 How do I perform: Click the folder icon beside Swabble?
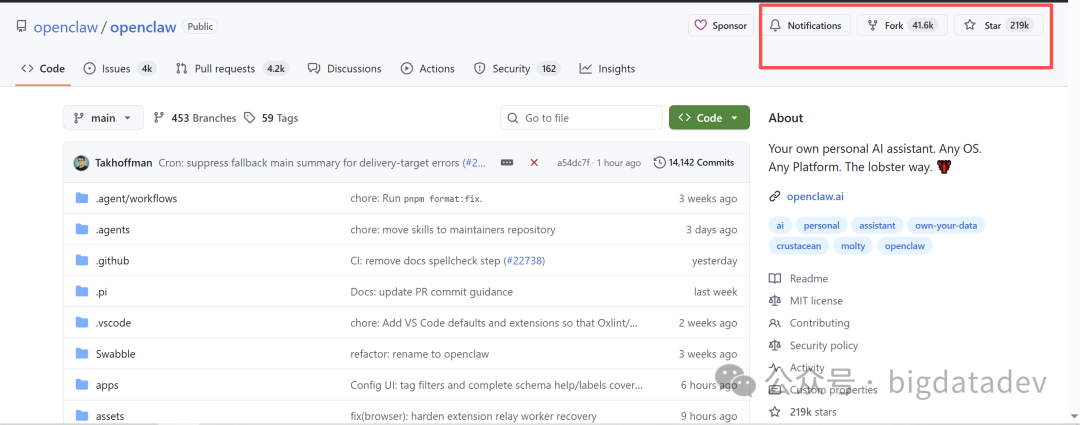click(82, 353)
